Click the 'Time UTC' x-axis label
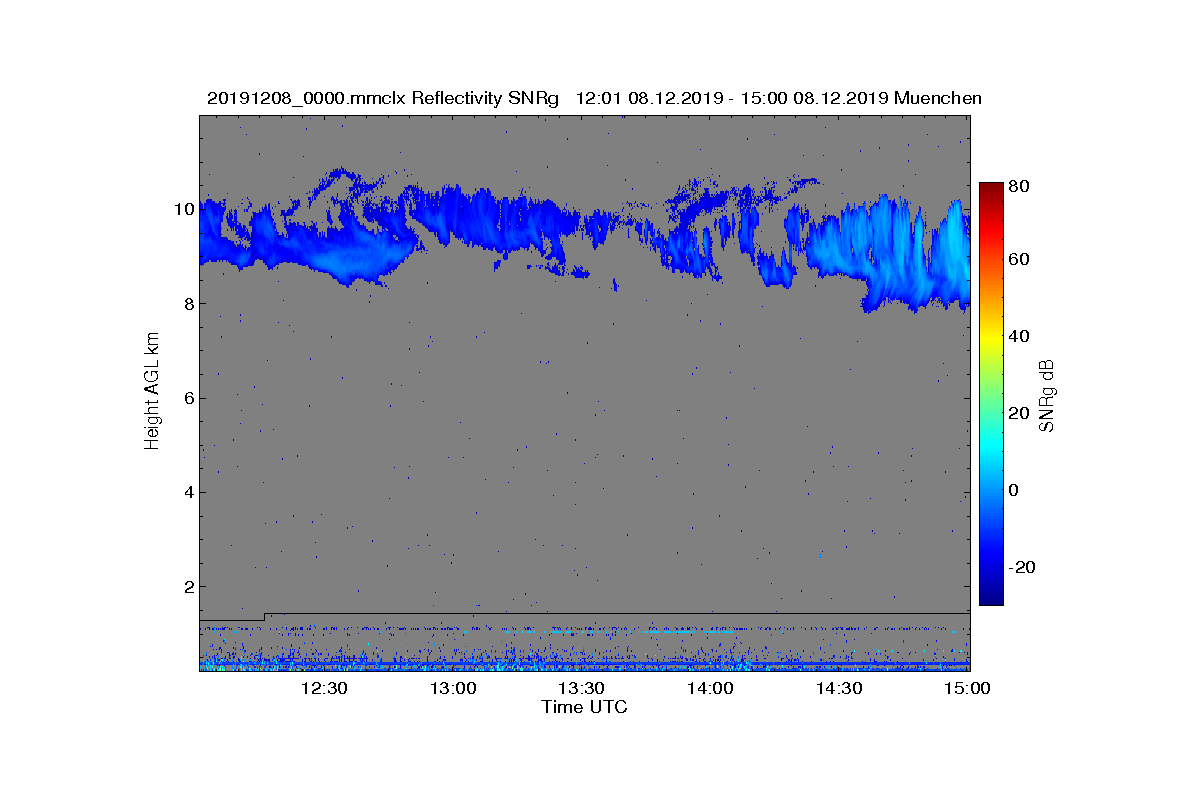 point(584,707)
